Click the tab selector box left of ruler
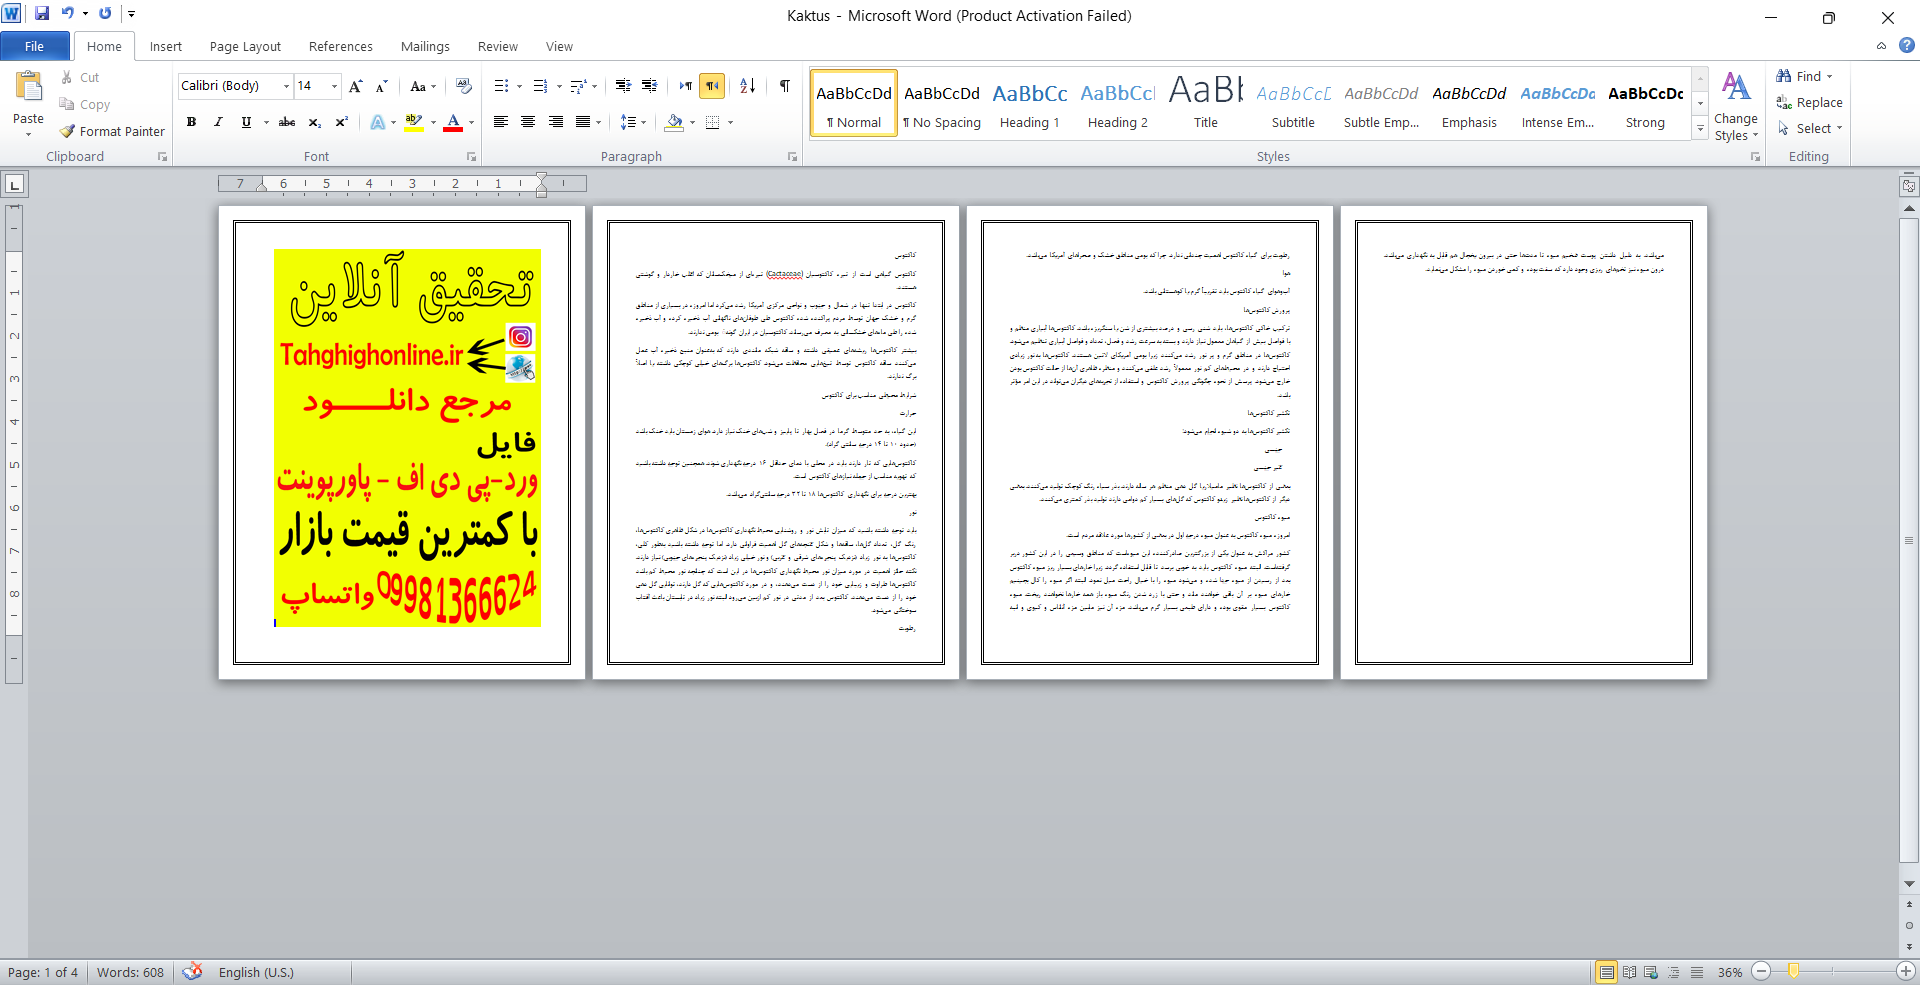The image size is (1922, 986). pos(14,184)
